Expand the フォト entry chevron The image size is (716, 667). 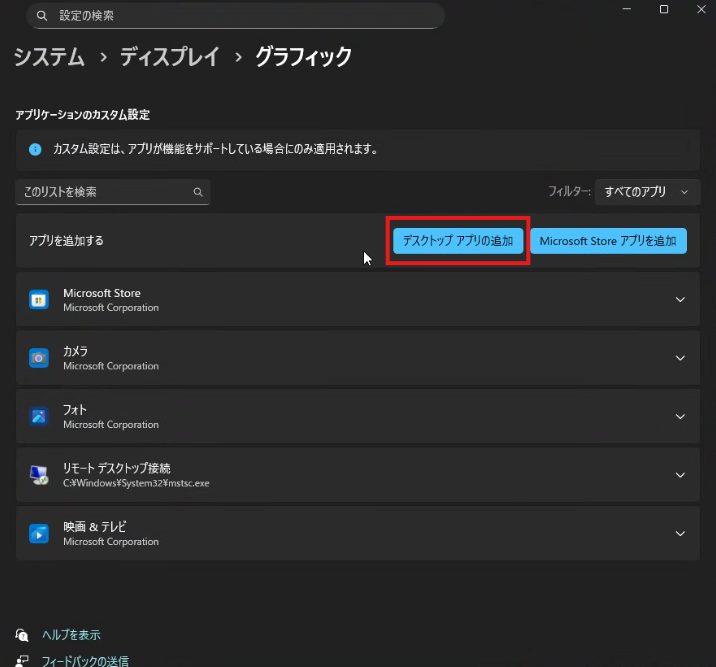pos(680,417)
